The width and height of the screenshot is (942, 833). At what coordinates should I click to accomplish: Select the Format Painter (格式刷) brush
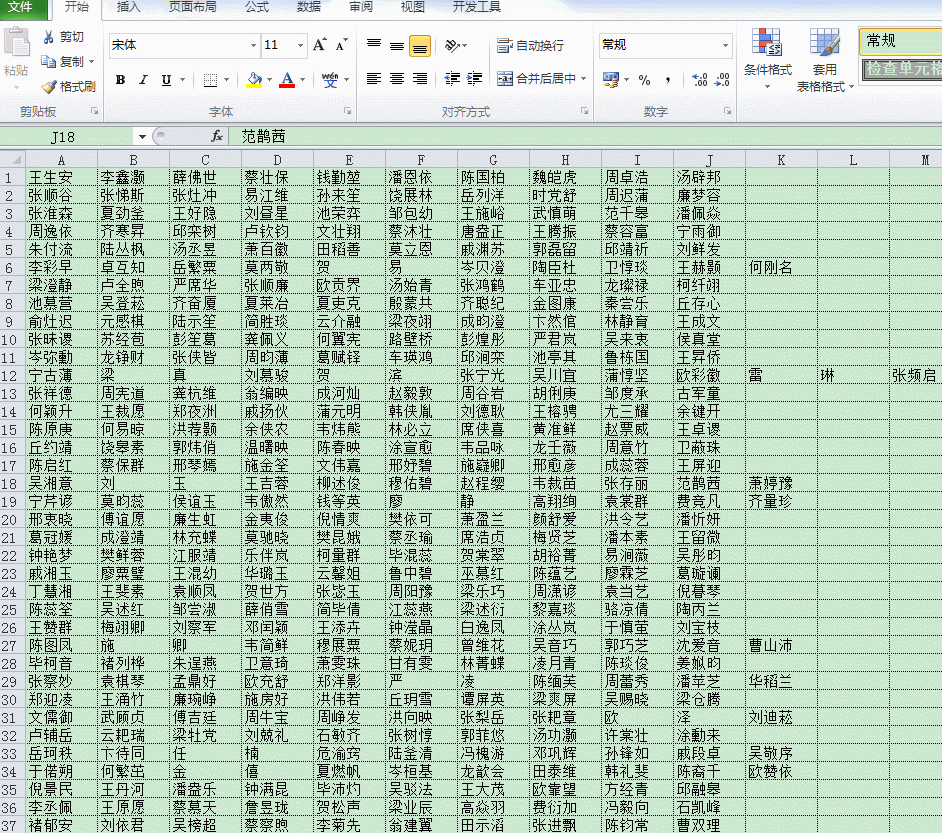point(49,86)
